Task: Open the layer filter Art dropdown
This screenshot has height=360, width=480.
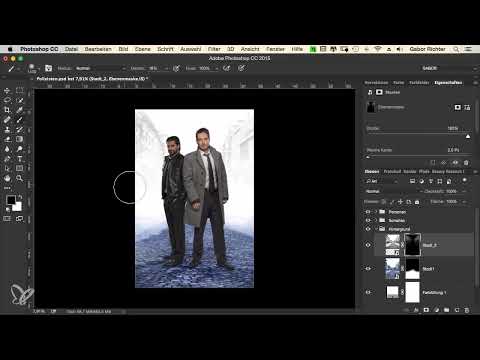Action: tap(381, 181)
